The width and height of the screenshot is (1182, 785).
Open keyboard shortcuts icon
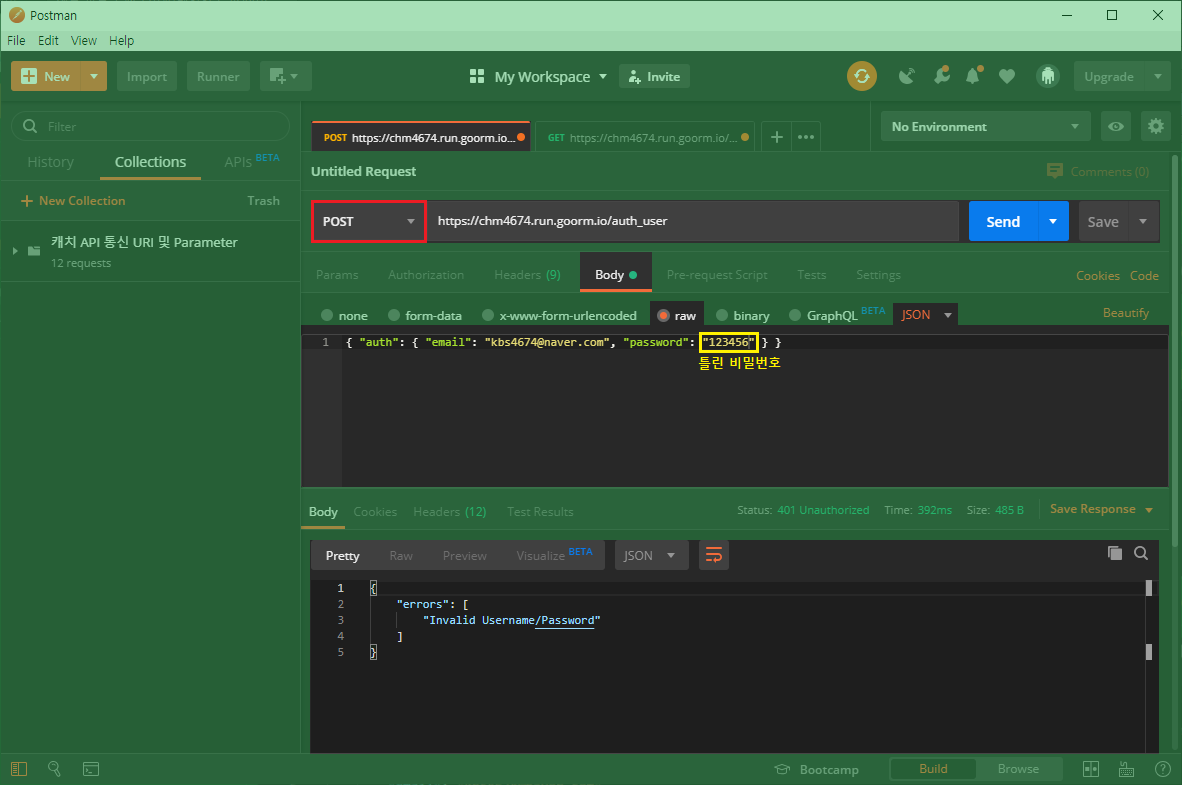[1126, 769]
